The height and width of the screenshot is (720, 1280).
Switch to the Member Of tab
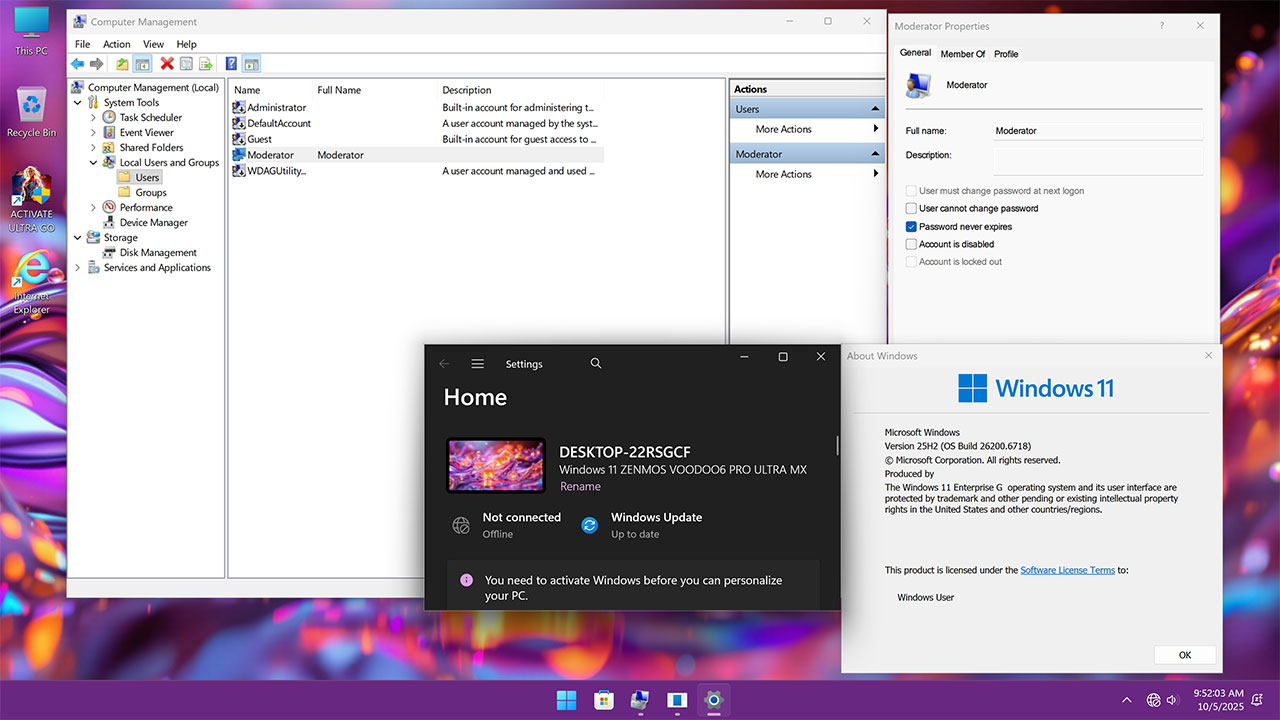[x=963, y=54]
